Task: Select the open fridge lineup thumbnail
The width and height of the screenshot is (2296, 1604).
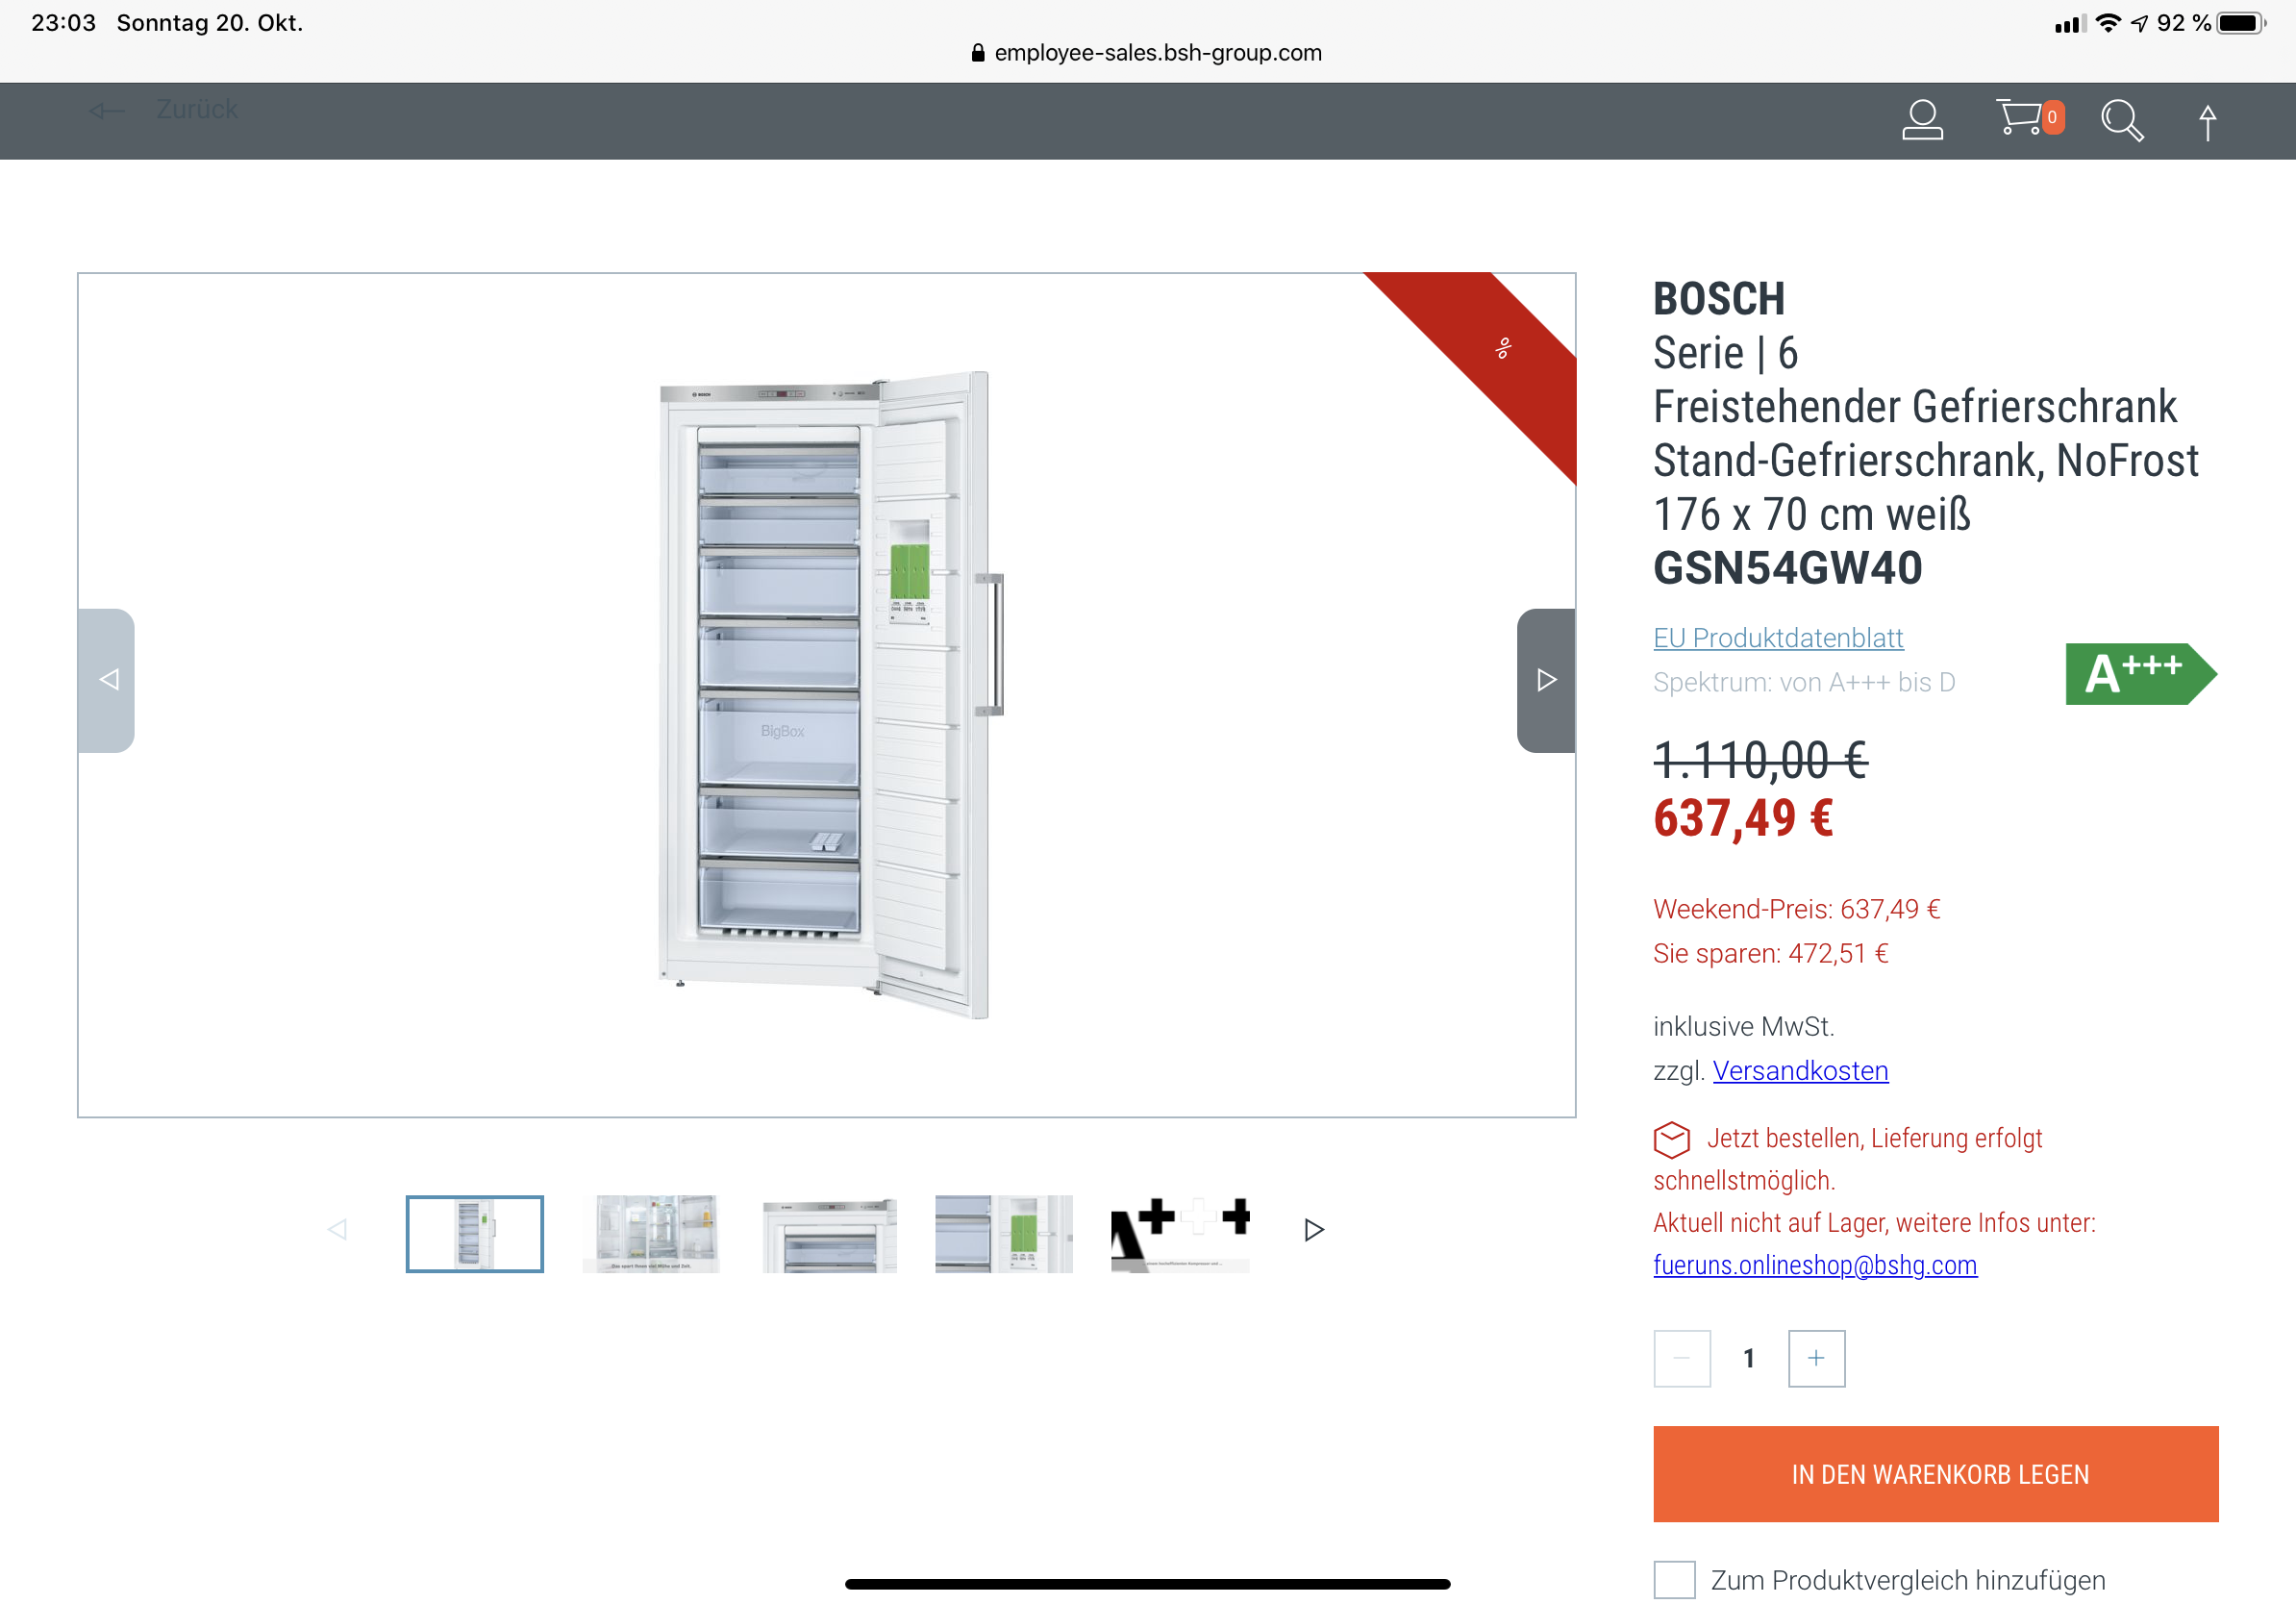Action: [651, 1234]
